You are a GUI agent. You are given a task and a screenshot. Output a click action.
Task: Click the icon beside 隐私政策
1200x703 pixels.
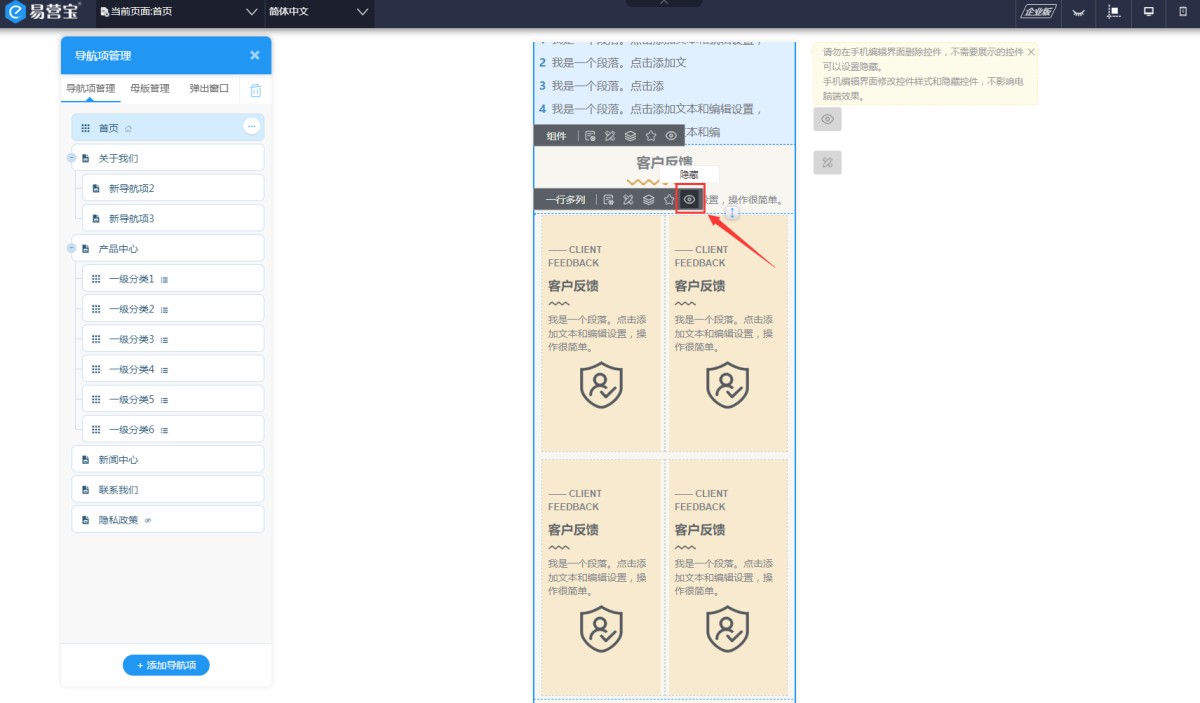coord(148,520)
